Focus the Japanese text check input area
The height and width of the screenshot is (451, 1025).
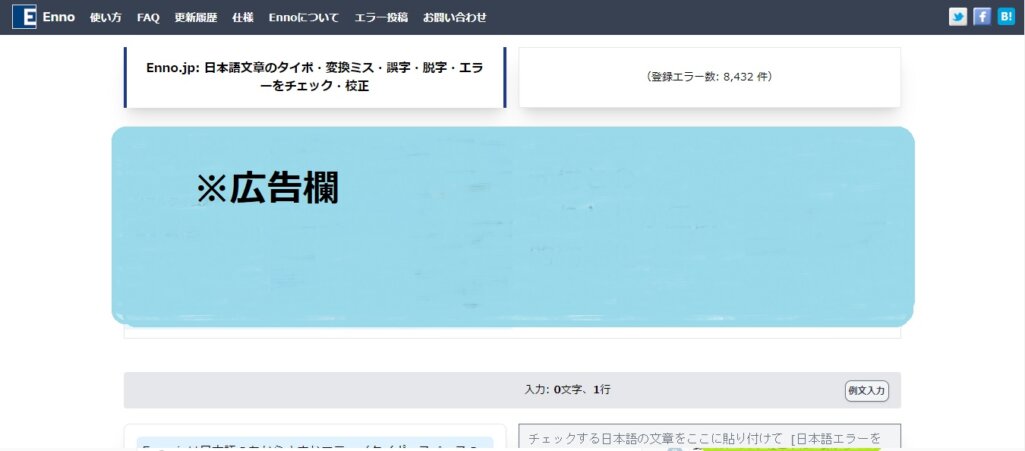[x=709, y=437]
